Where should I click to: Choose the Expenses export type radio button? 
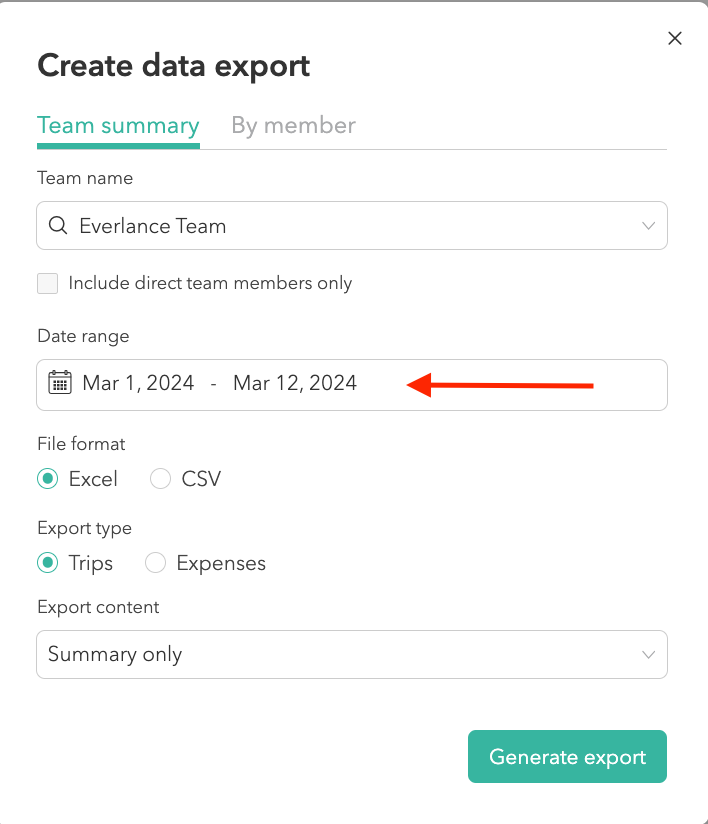click(155, 563)
